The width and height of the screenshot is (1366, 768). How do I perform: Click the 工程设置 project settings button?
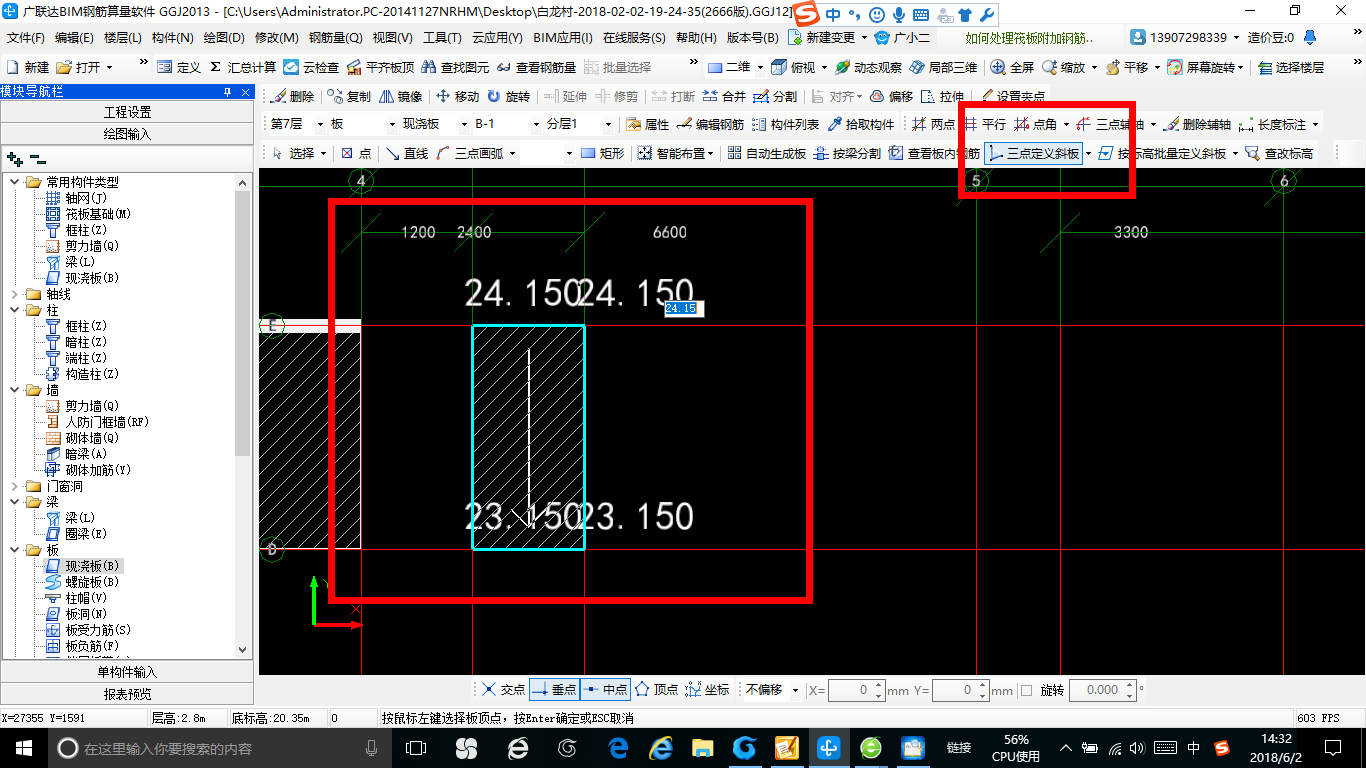tap(127, 112)
